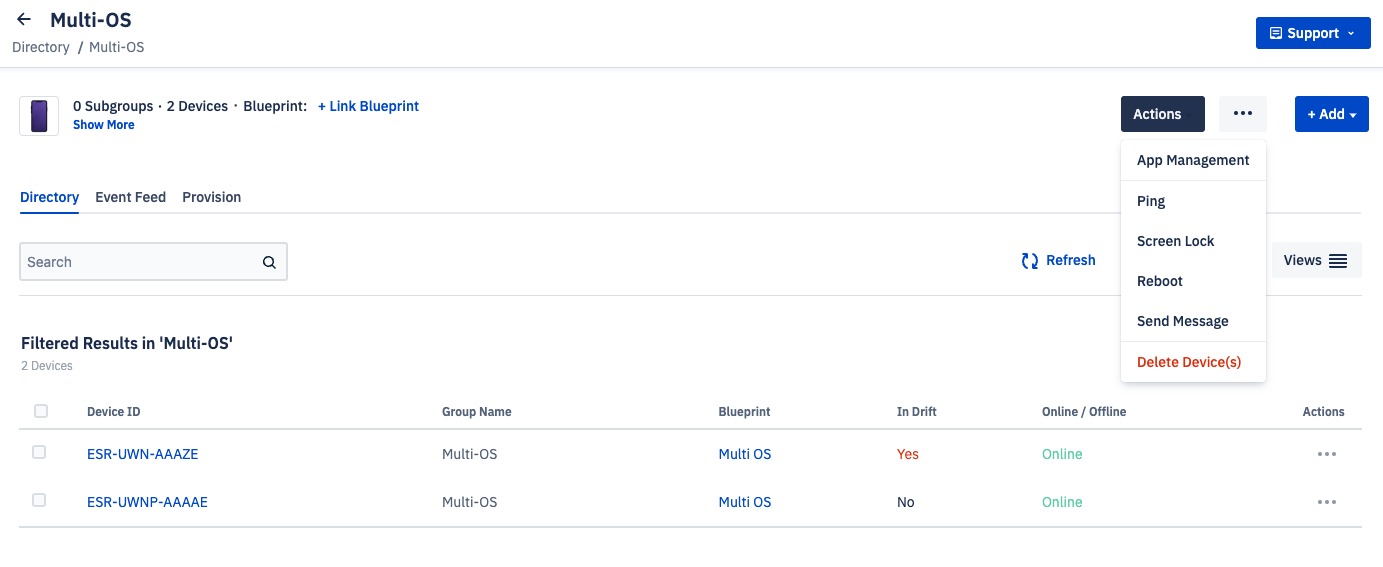Expand the + Add dropdown
1383x567 pixels.
(x=1332, y=114)
